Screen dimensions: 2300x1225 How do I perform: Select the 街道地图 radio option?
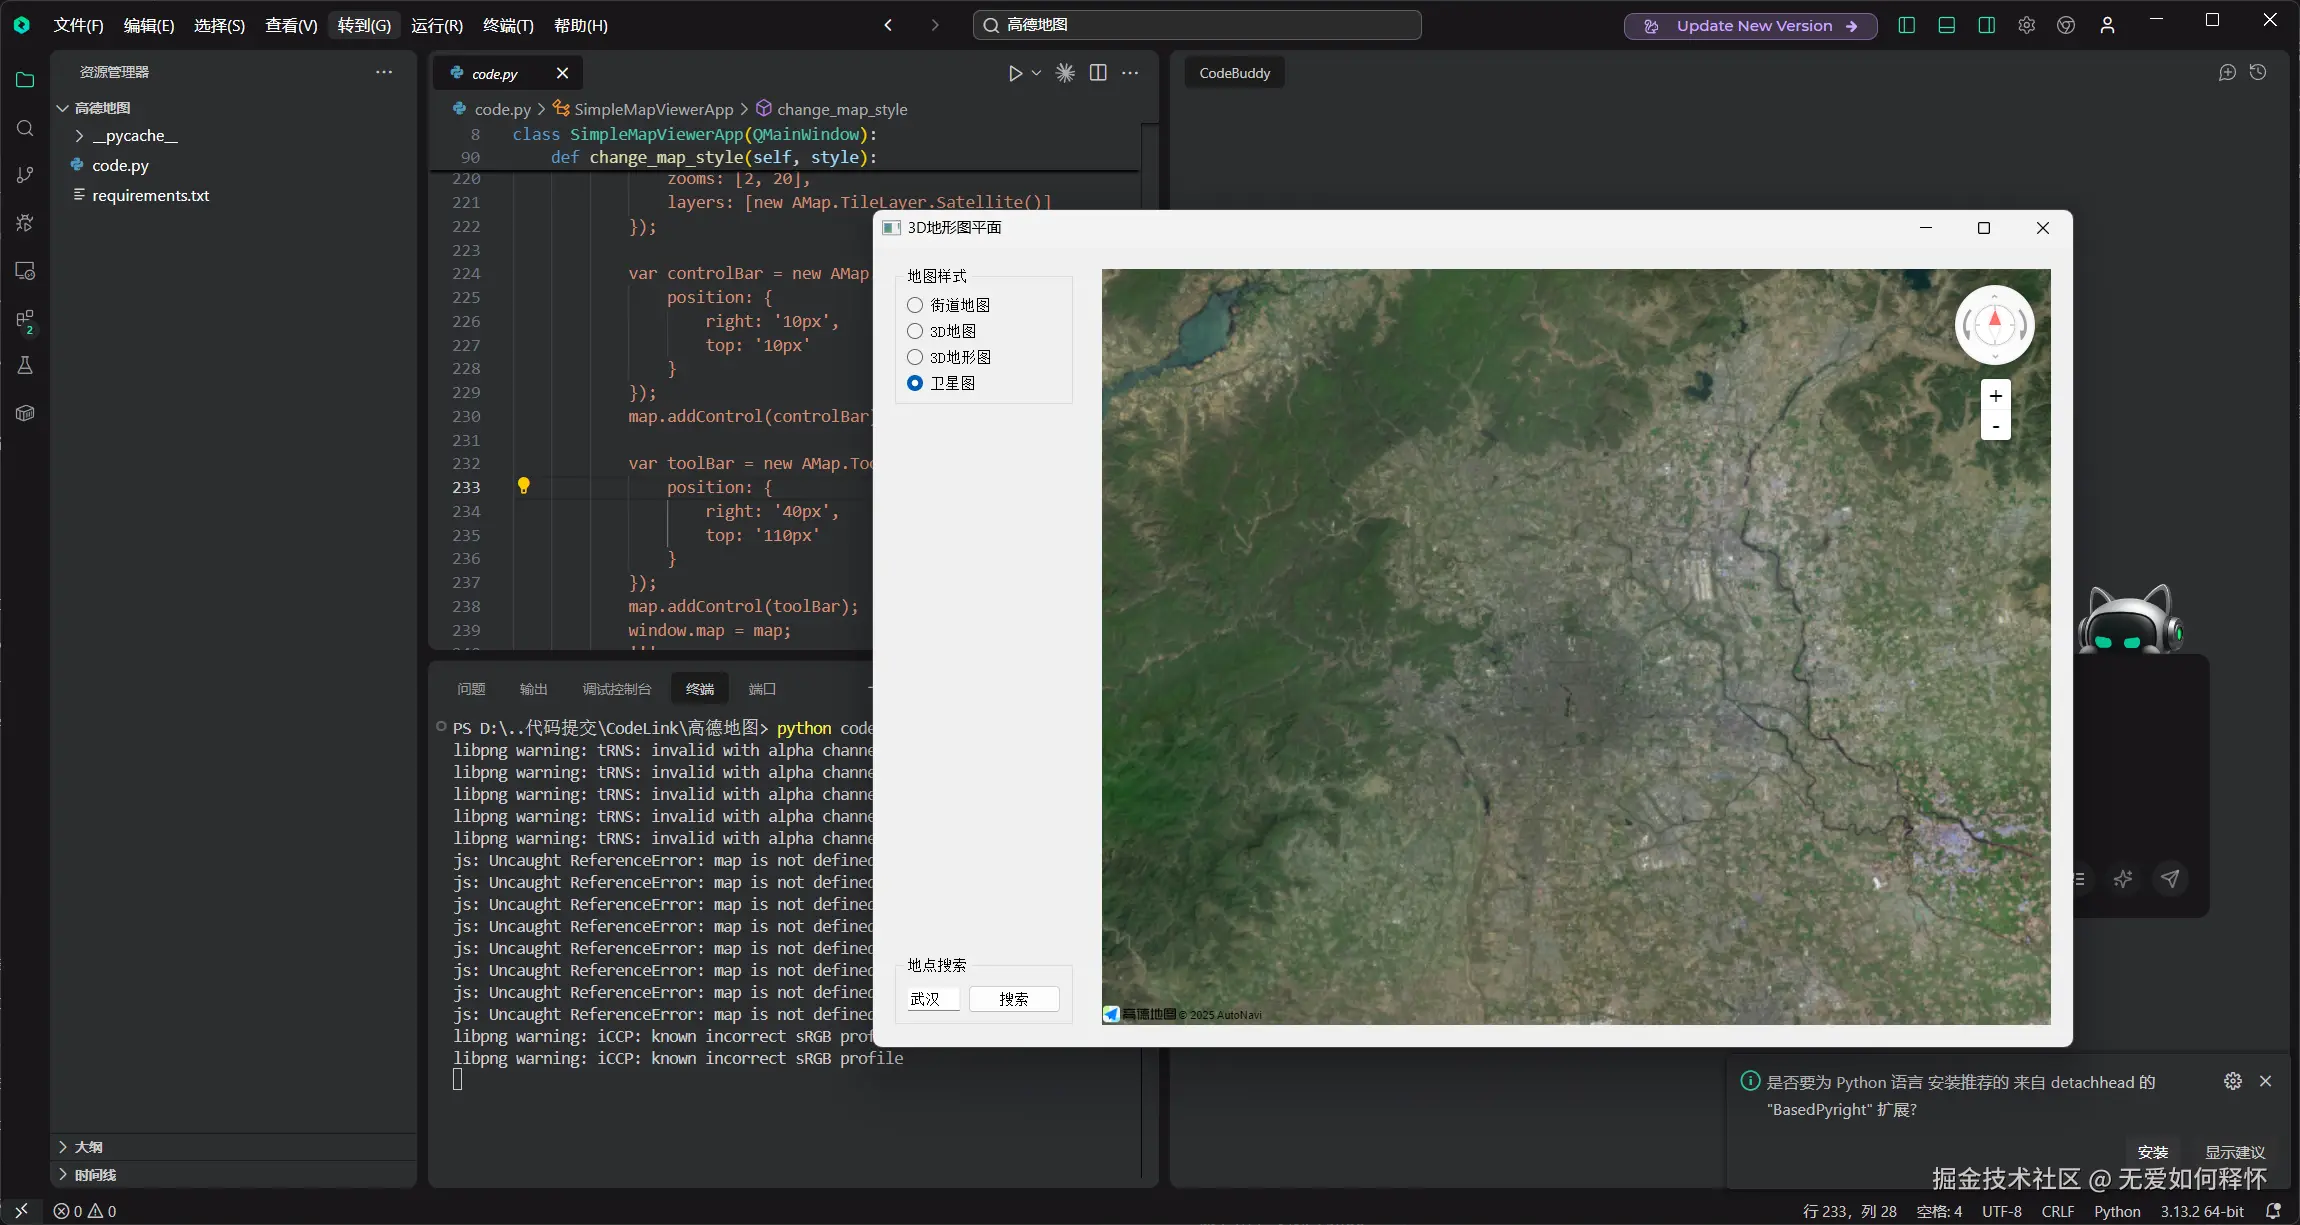915,305
